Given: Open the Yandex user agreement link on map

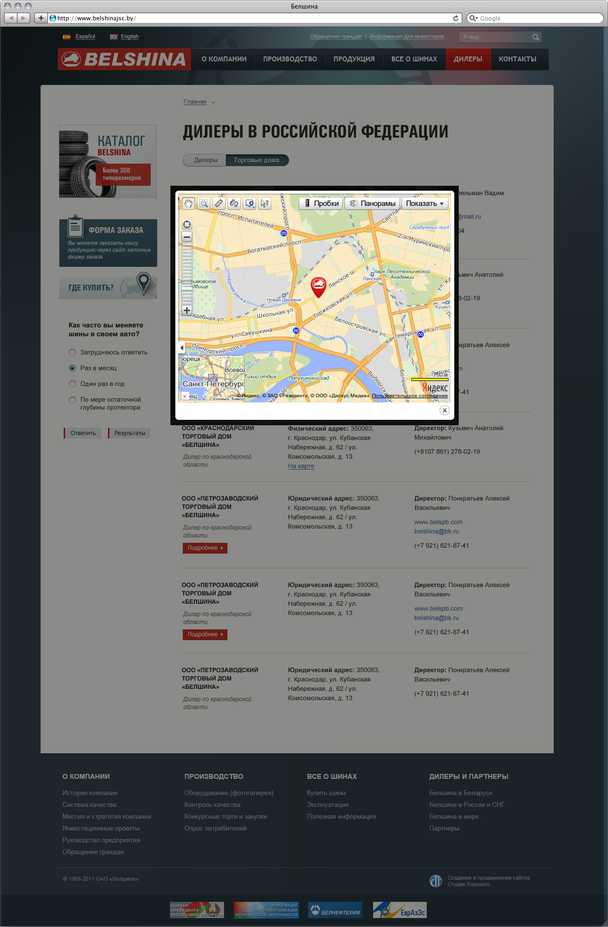Looking at the screenshot, I should 410,396.
